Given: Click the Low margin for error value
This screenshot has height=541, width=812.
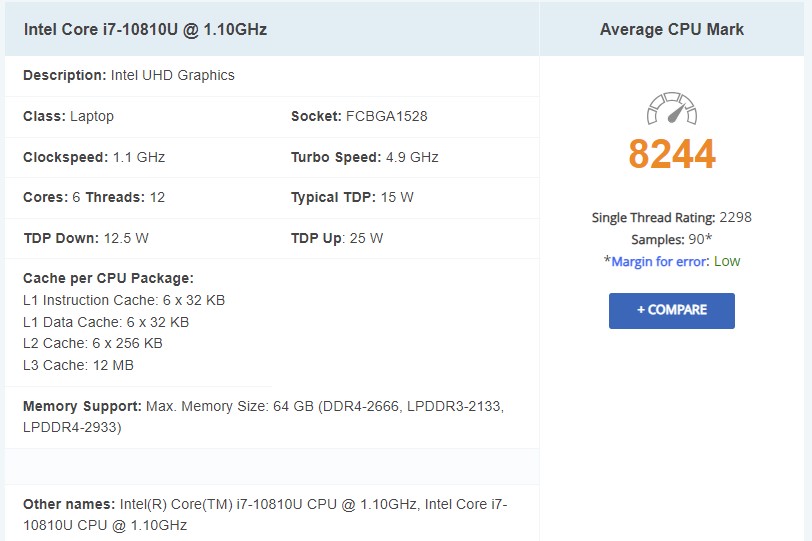Looking at the screenshot, I should click(x=727, y=261).
